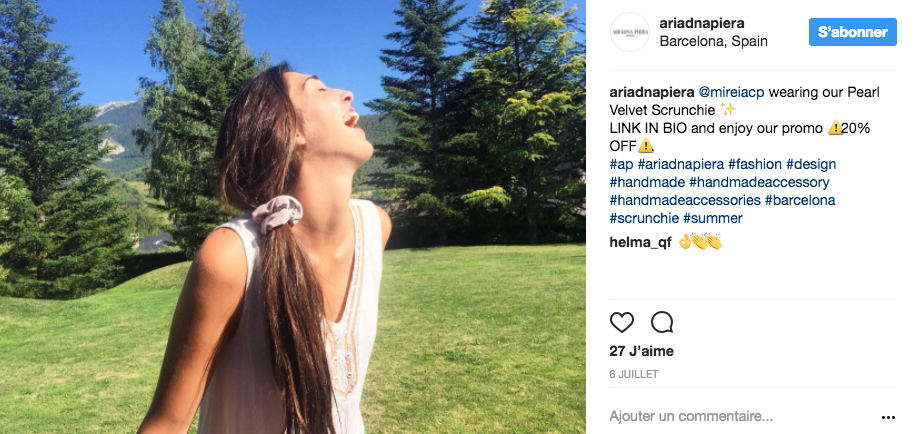Screen dimensions: 915x434
Task: Click the Ajouter un commentaire field
Action: click(691, 416)
